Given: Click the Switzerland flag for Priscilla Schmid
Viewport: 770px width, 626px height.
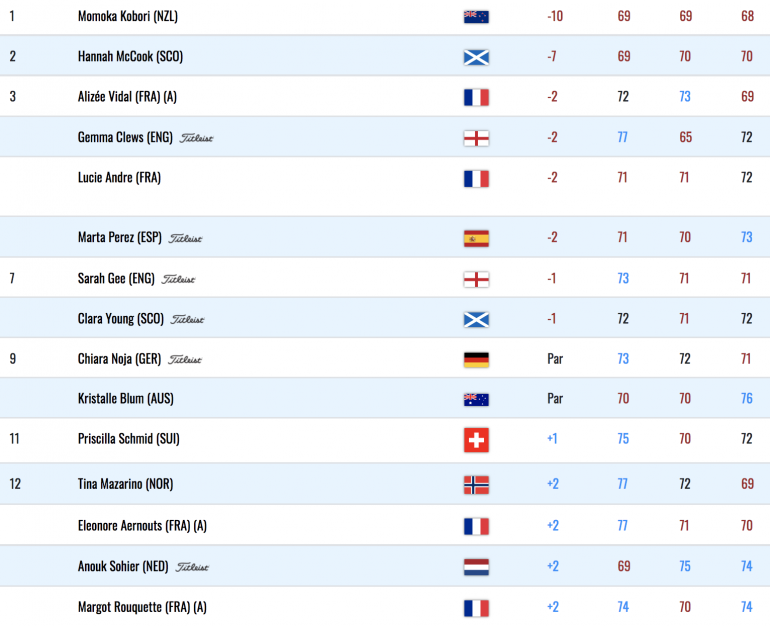Looking at the screenshot, I should point(476,440).
